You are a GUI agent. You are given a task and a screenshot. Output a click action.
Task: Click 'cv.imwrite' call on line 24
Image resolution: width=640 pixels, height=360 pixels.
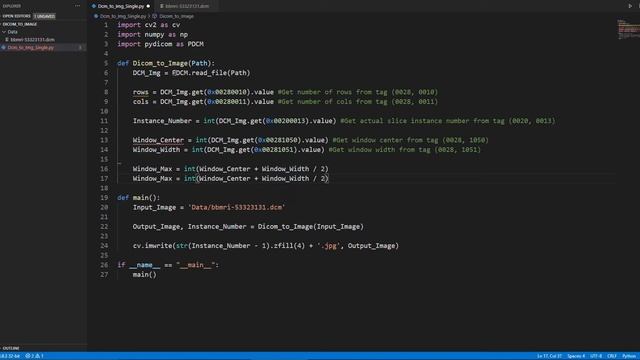pos(152,246)
